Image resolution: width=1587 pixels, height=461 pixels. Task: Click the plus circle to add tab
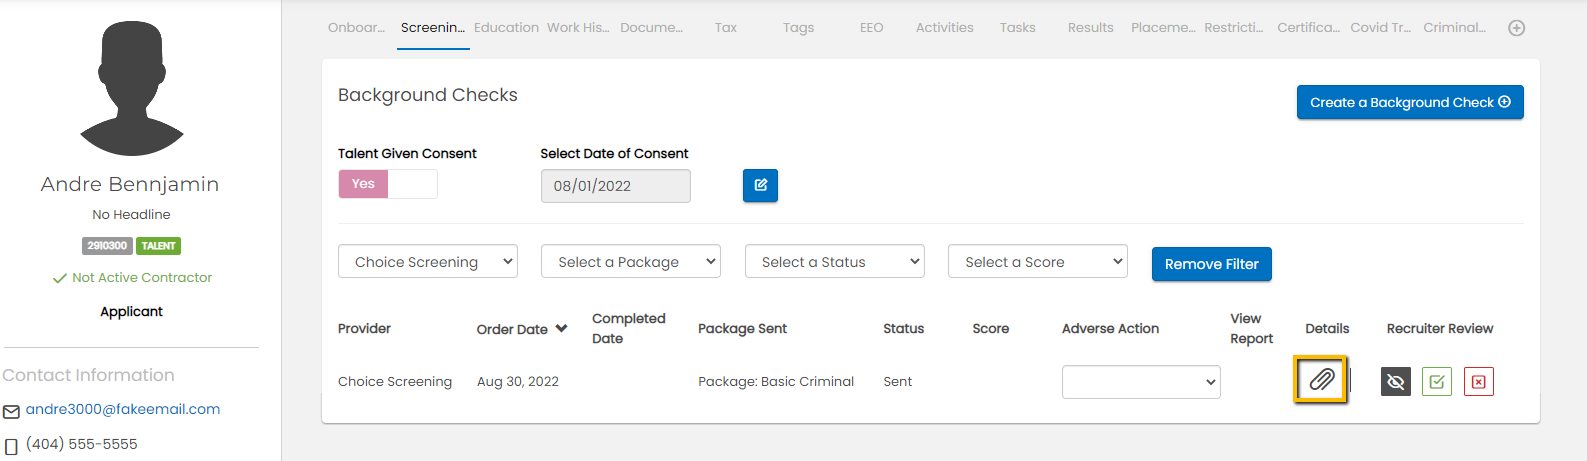pyautogui.click(x=1517, y=28)
